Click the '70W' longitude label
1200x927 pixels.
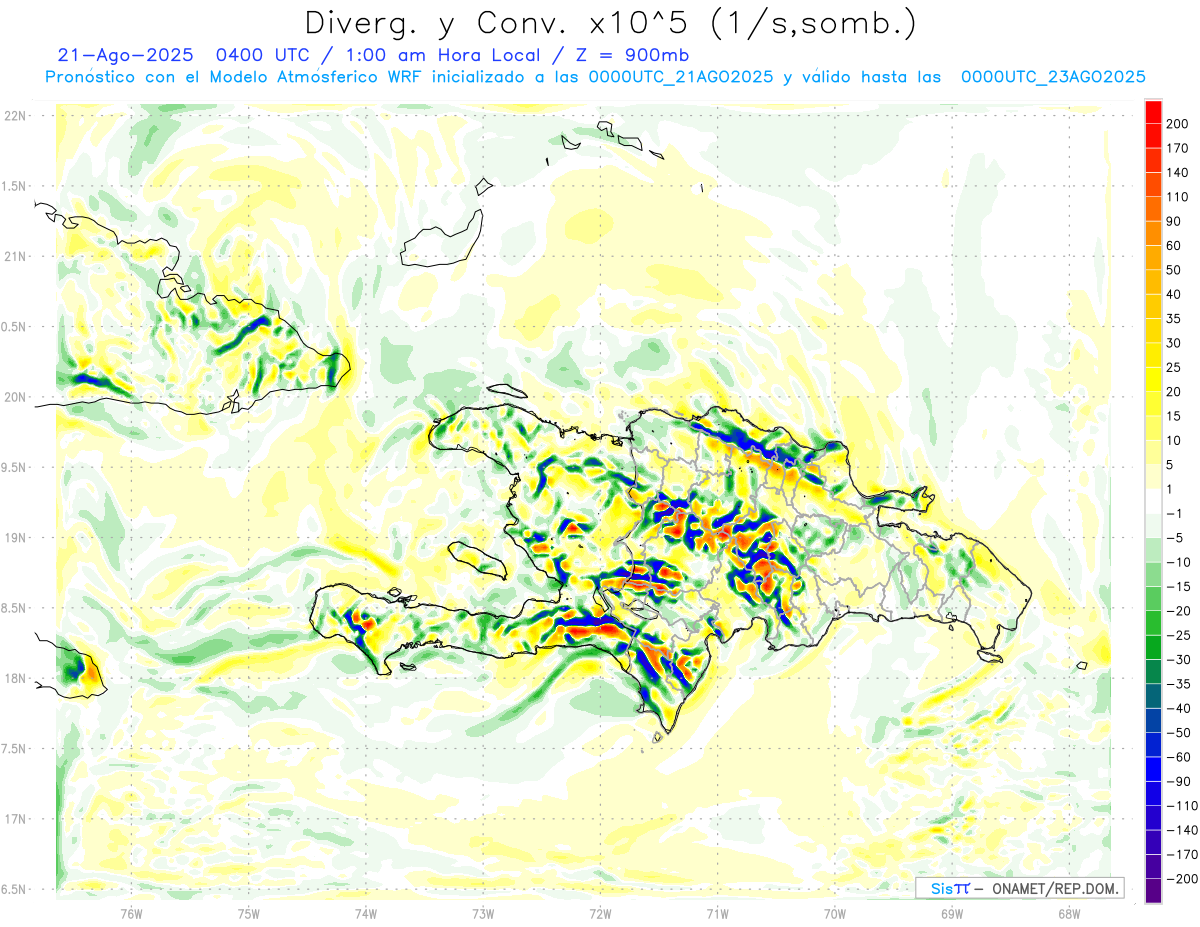pyautogui.click(x=835, y=913)
